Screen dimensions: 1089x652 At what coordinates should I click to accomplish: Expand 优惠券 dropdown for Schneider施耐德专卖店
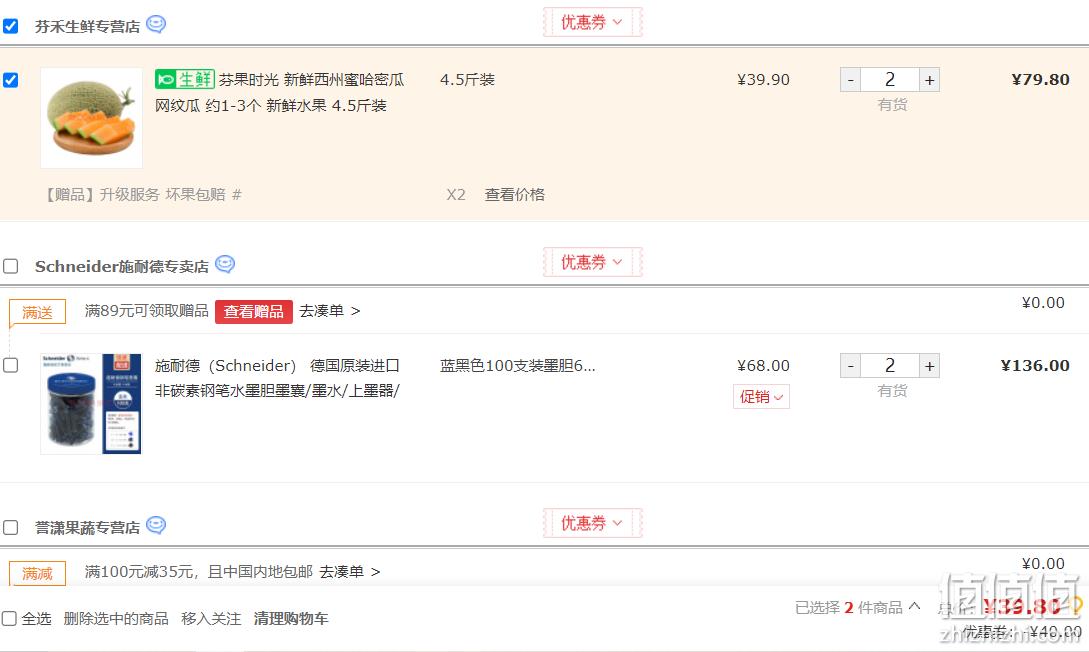(592, 262)
